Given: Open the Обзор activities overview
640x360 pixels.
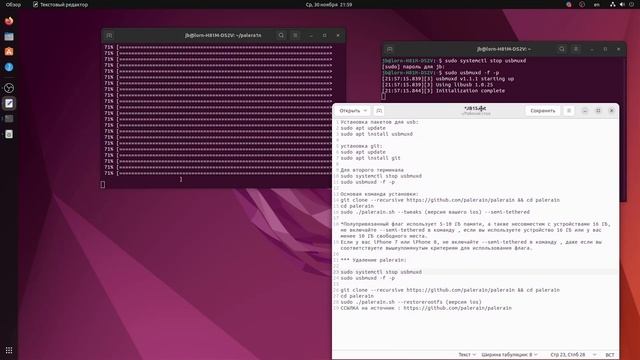Looking at the screenshot, I should [13, 4].
